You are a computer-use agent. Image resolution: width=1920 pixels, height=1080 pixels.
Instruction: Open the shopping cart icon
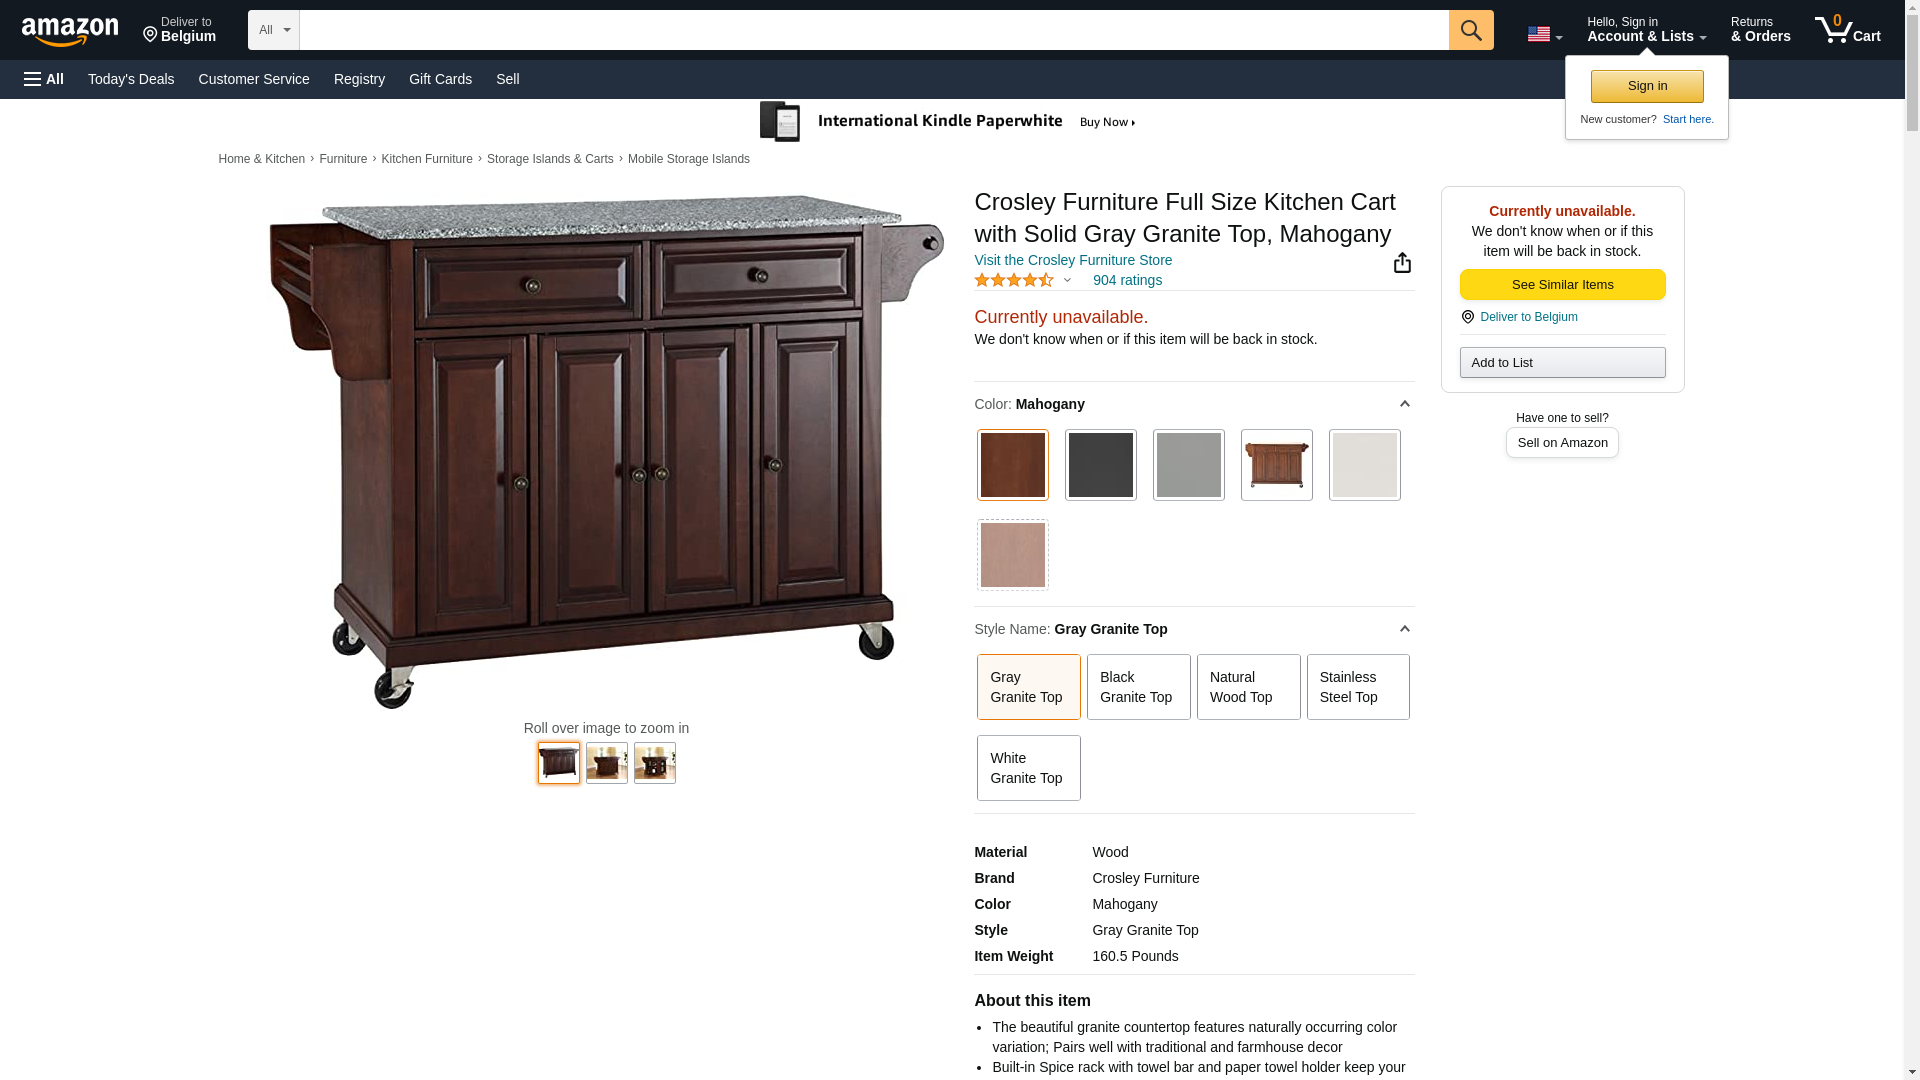tap(1847, 30)
